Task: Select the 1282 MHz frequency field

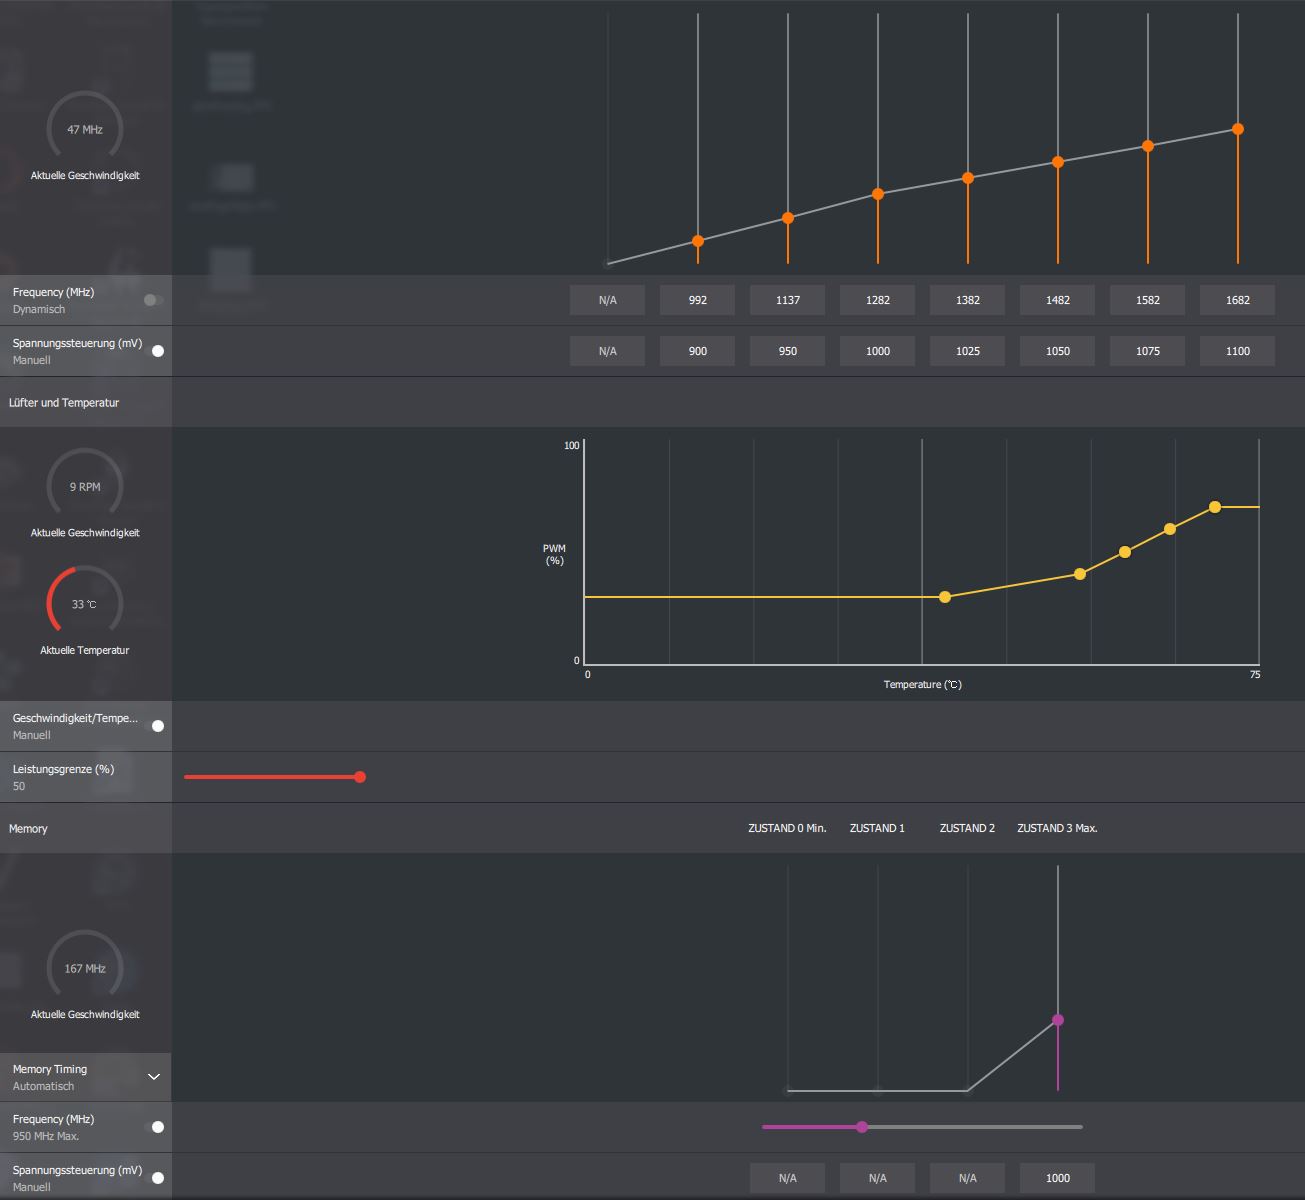Action: coord(878,300)
